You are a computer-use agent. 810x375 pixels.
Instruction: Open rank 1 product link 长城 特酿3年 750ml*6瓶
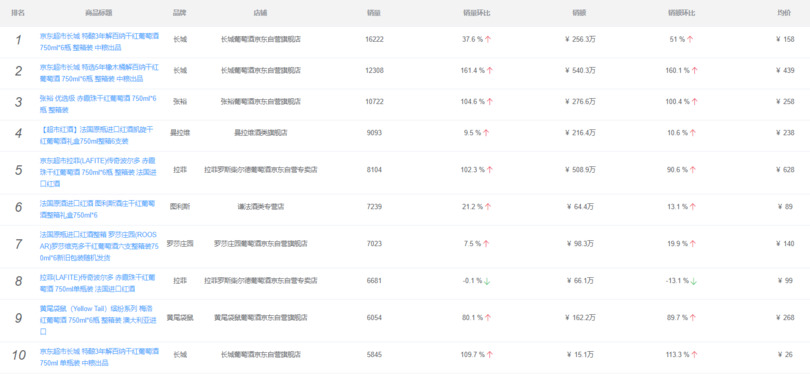[99, 42]
